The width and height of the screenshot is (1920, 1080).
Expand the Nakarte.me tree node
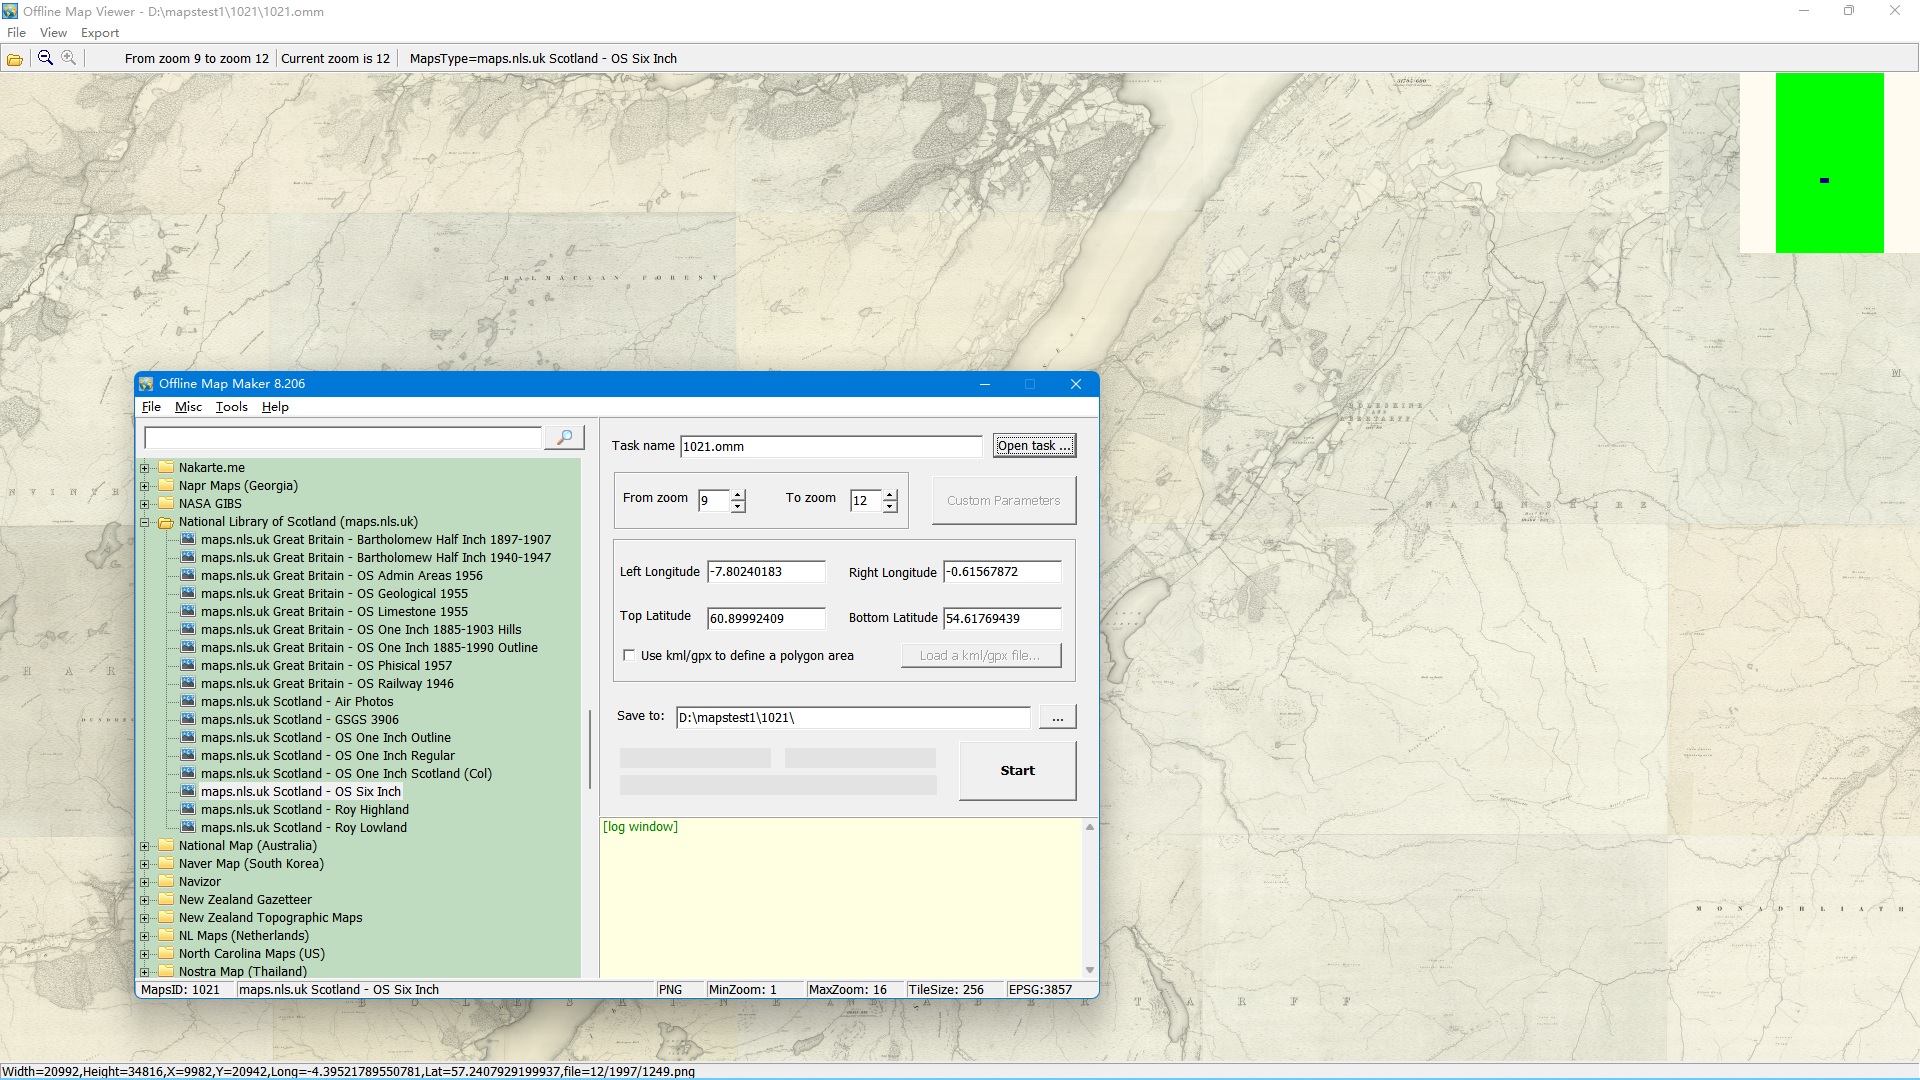(145, 468)
